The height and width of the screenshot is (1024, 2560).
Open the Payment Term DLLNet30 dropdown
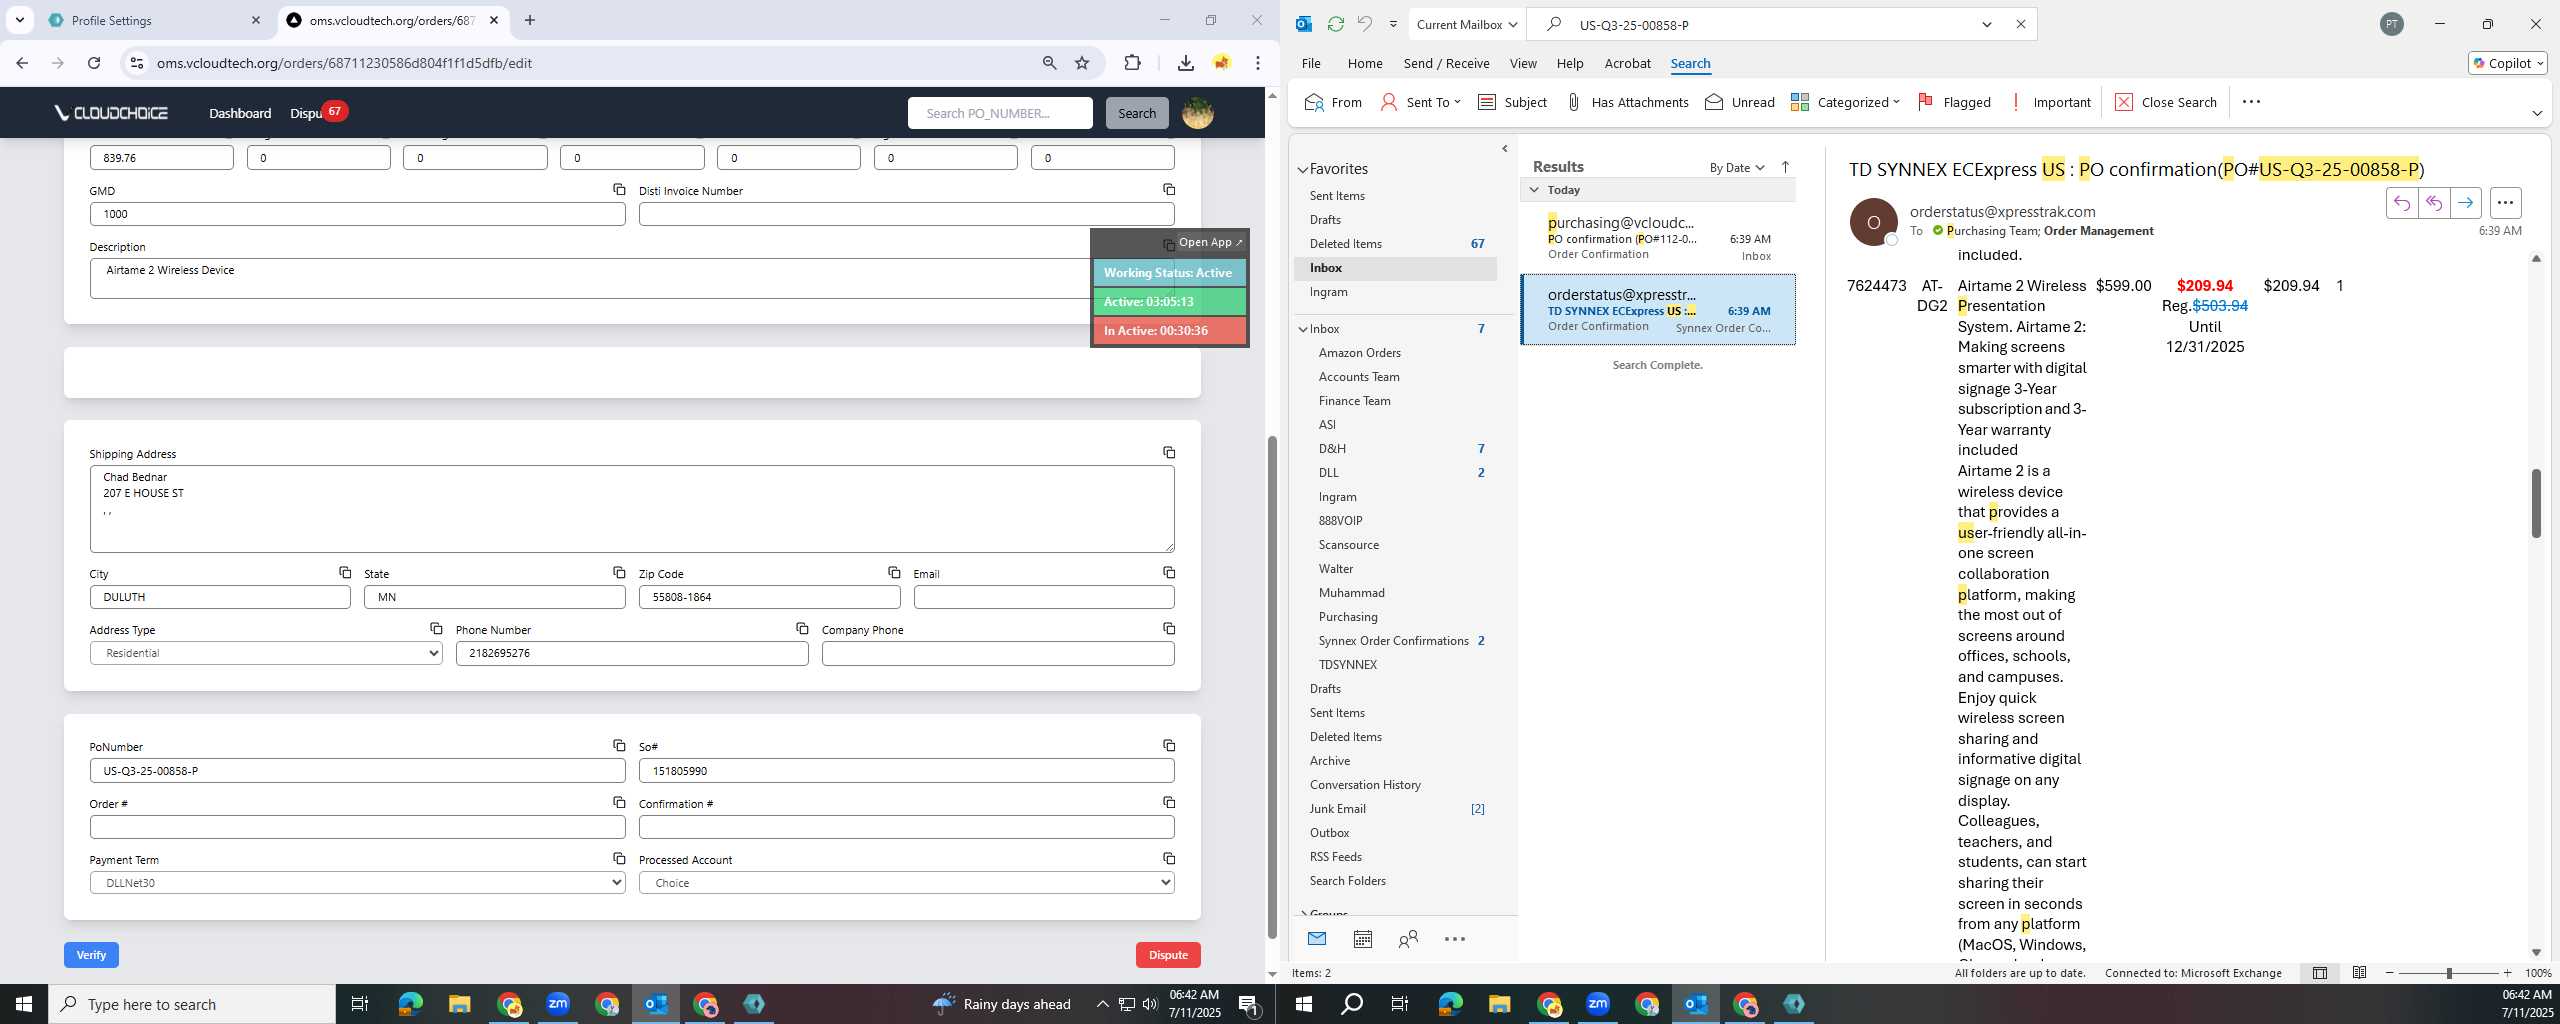[357, 883]
